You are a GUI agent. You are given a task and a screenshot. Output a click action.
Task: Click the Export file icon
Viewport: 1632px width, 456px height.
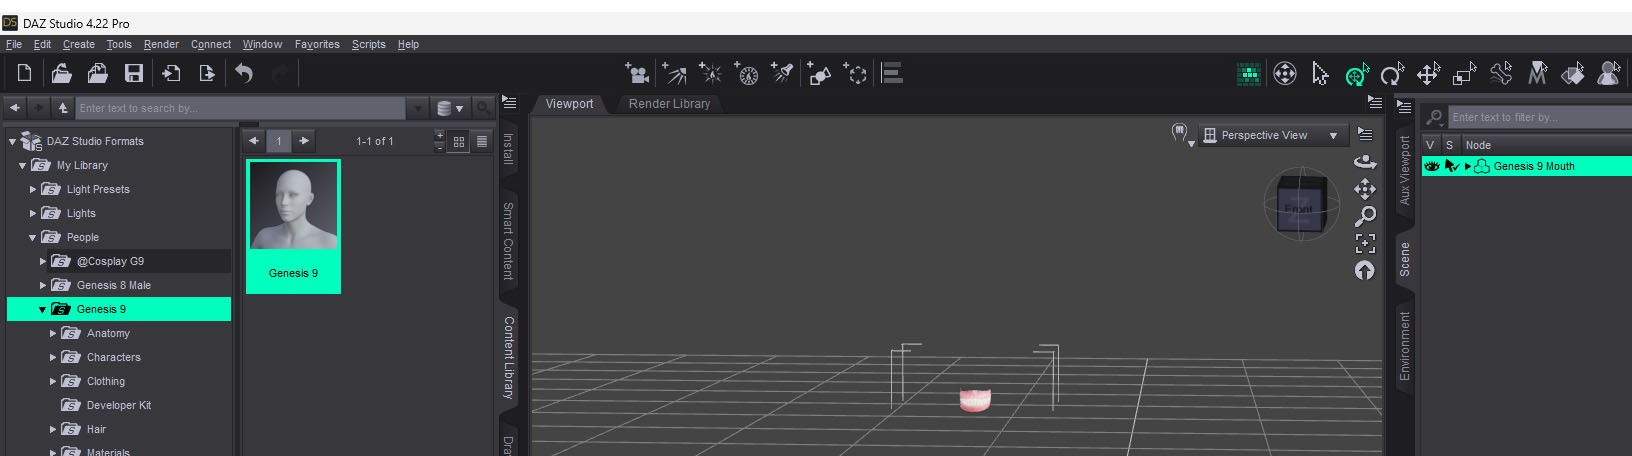tap(206, 73)
